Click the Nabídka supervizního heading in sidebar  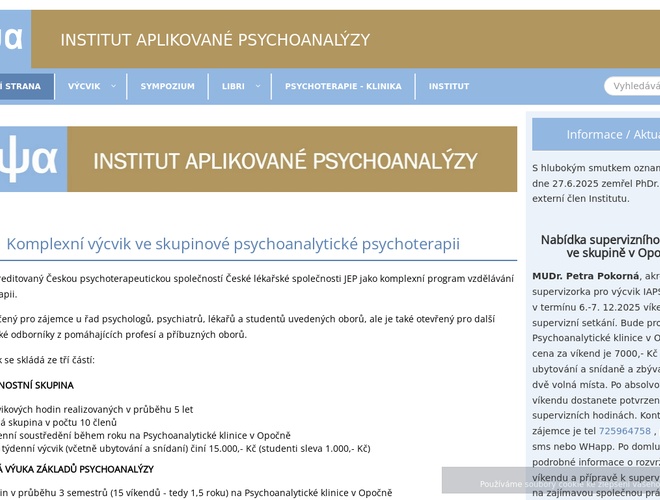point(600,246)
